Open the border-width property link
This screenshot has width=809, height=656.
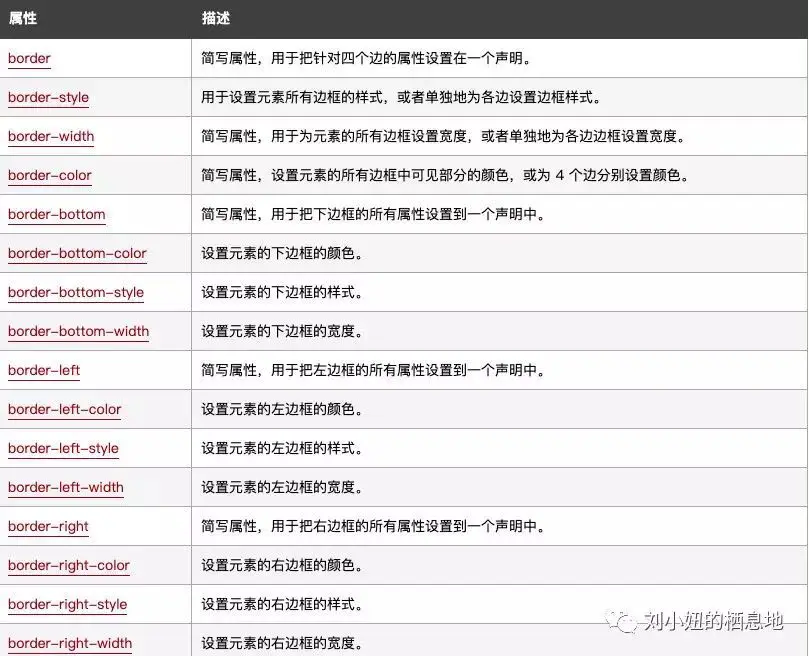coord(51,136)
